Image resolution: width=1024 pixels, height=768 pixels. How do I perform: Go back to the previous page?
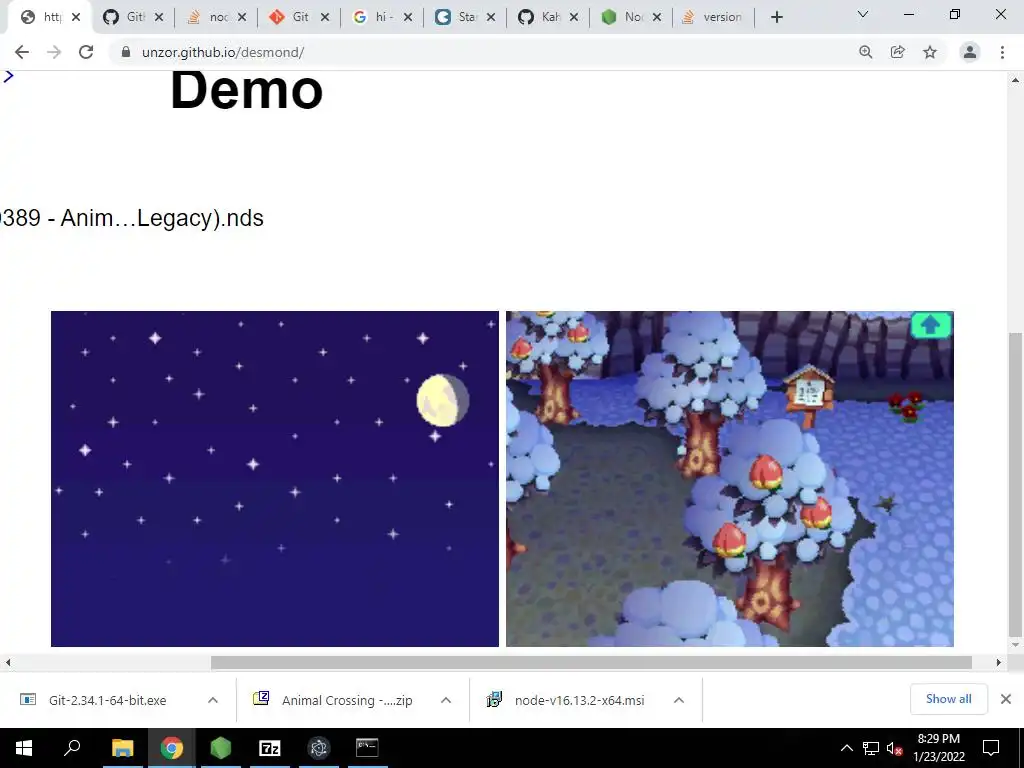22,52
